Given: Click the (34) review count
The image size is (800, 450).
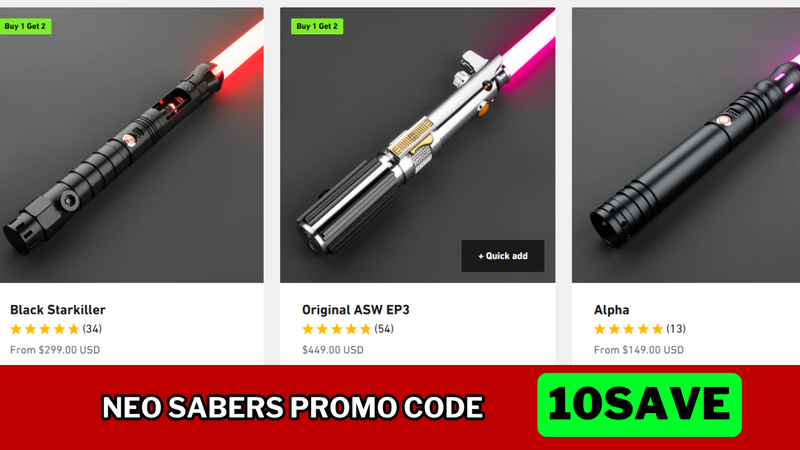Looking at the screenshot, I should tap(92, 329).
